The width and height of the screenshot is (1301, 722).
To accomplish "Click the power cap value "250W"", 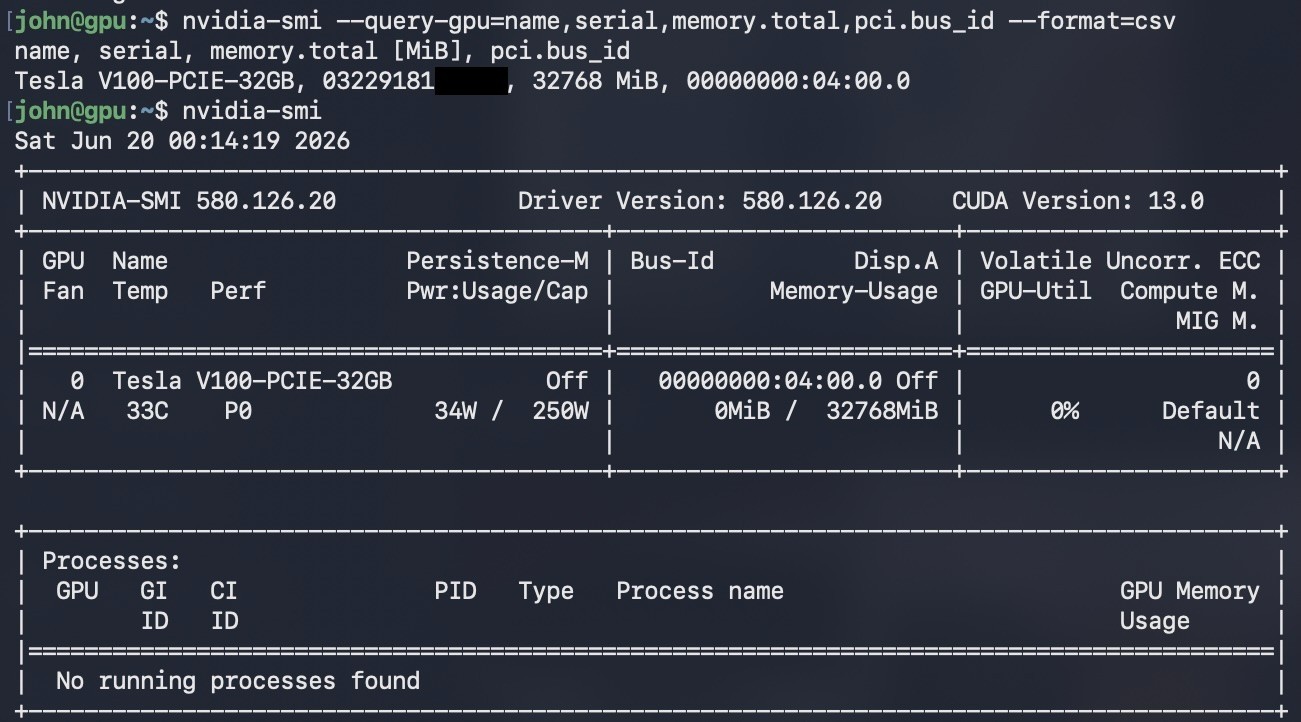I will pos(560,410).
